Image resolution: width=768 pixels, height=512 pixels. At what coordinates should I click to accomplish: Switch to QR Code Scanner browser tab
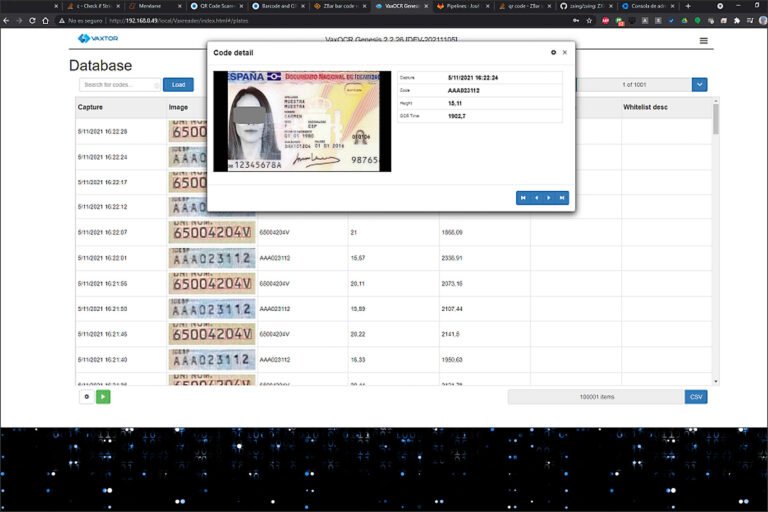(216, 6)
